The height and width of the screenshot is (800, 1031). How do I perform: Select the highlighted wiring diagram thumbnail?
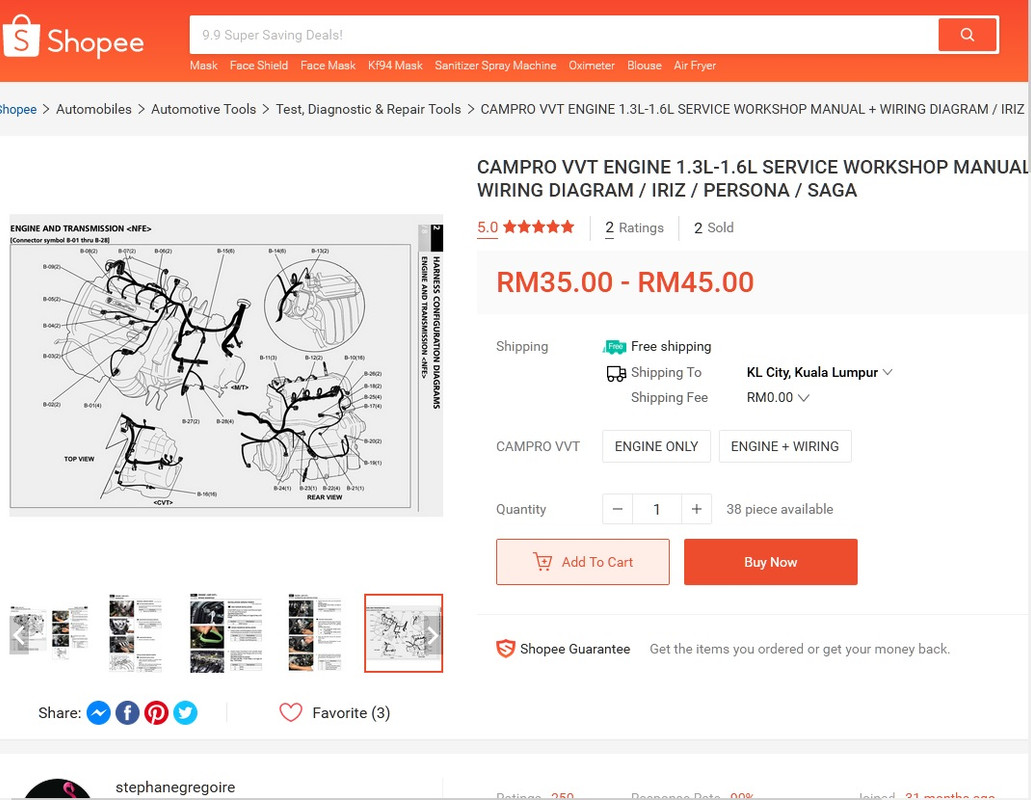click(x=403, y=633)
